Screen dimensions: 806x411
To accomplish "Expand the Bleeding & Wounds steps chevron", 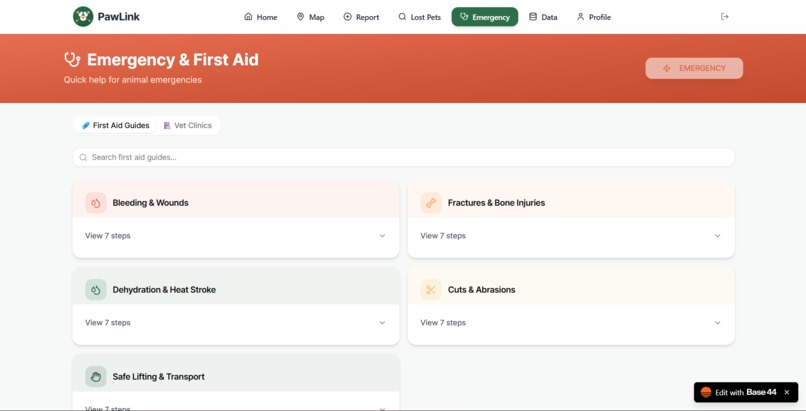I will [x=382, y=236].
